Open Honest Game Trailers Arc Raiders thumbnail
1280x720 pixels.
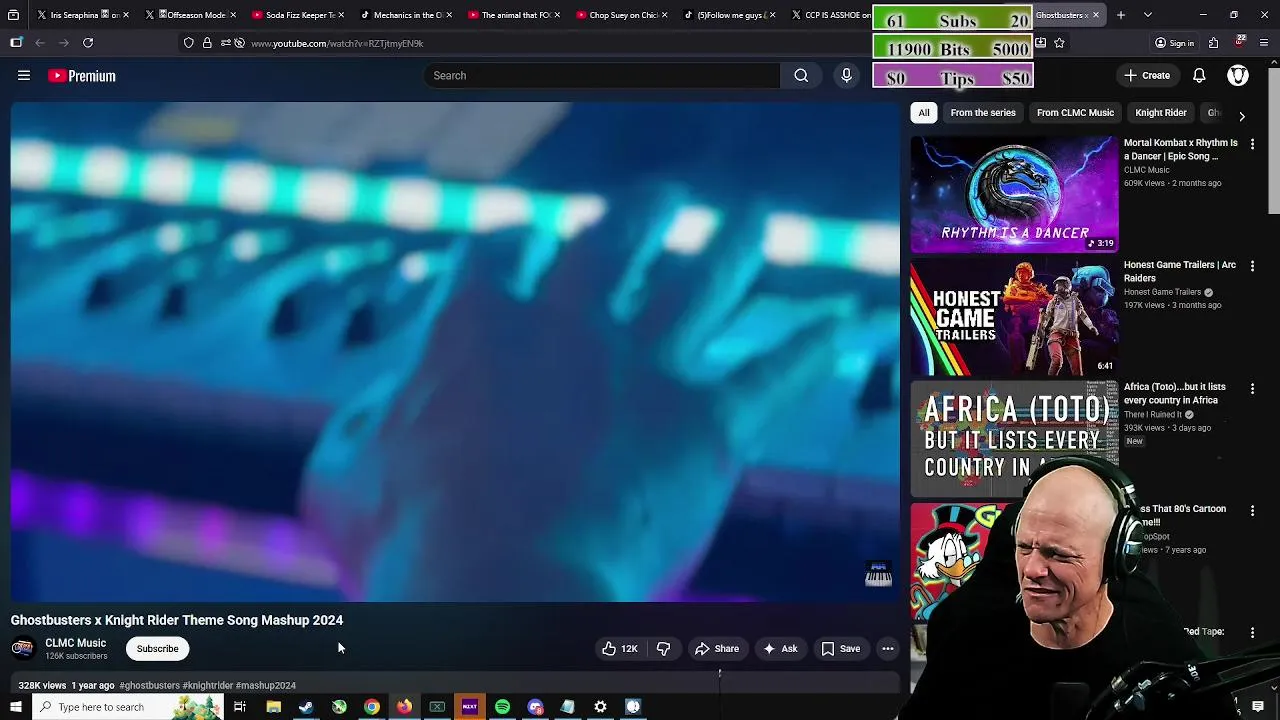coord(1014,316)
